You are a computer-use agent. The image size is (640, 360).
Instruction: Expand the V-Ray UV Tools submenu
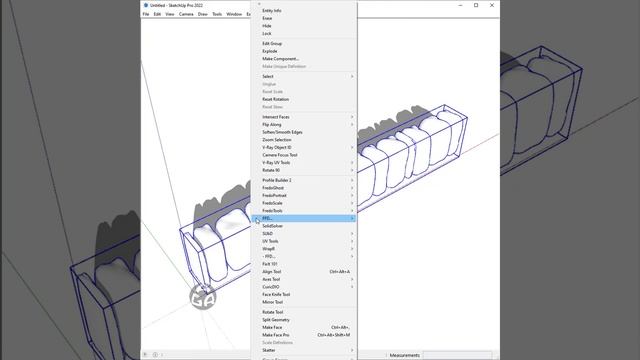click(x=304, y=162)
